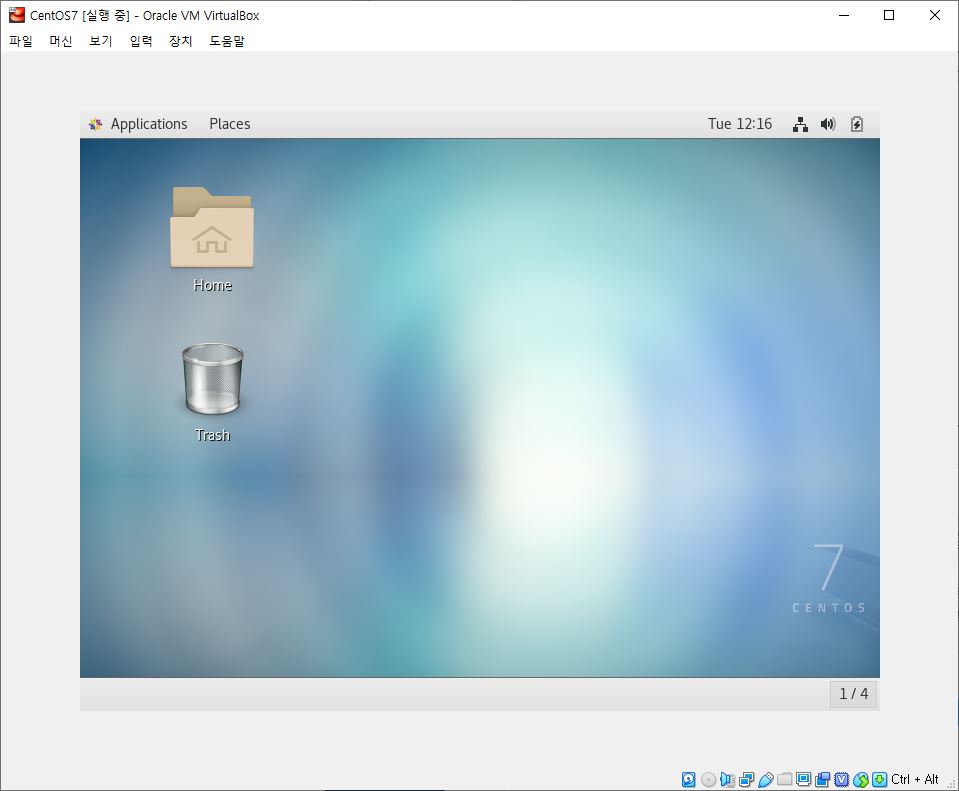Viewport: 959px width, 791px height.
Task: Click the USB device icon in VirtualBox status bar
Action: pyautogui.click(x=765, y=779)
